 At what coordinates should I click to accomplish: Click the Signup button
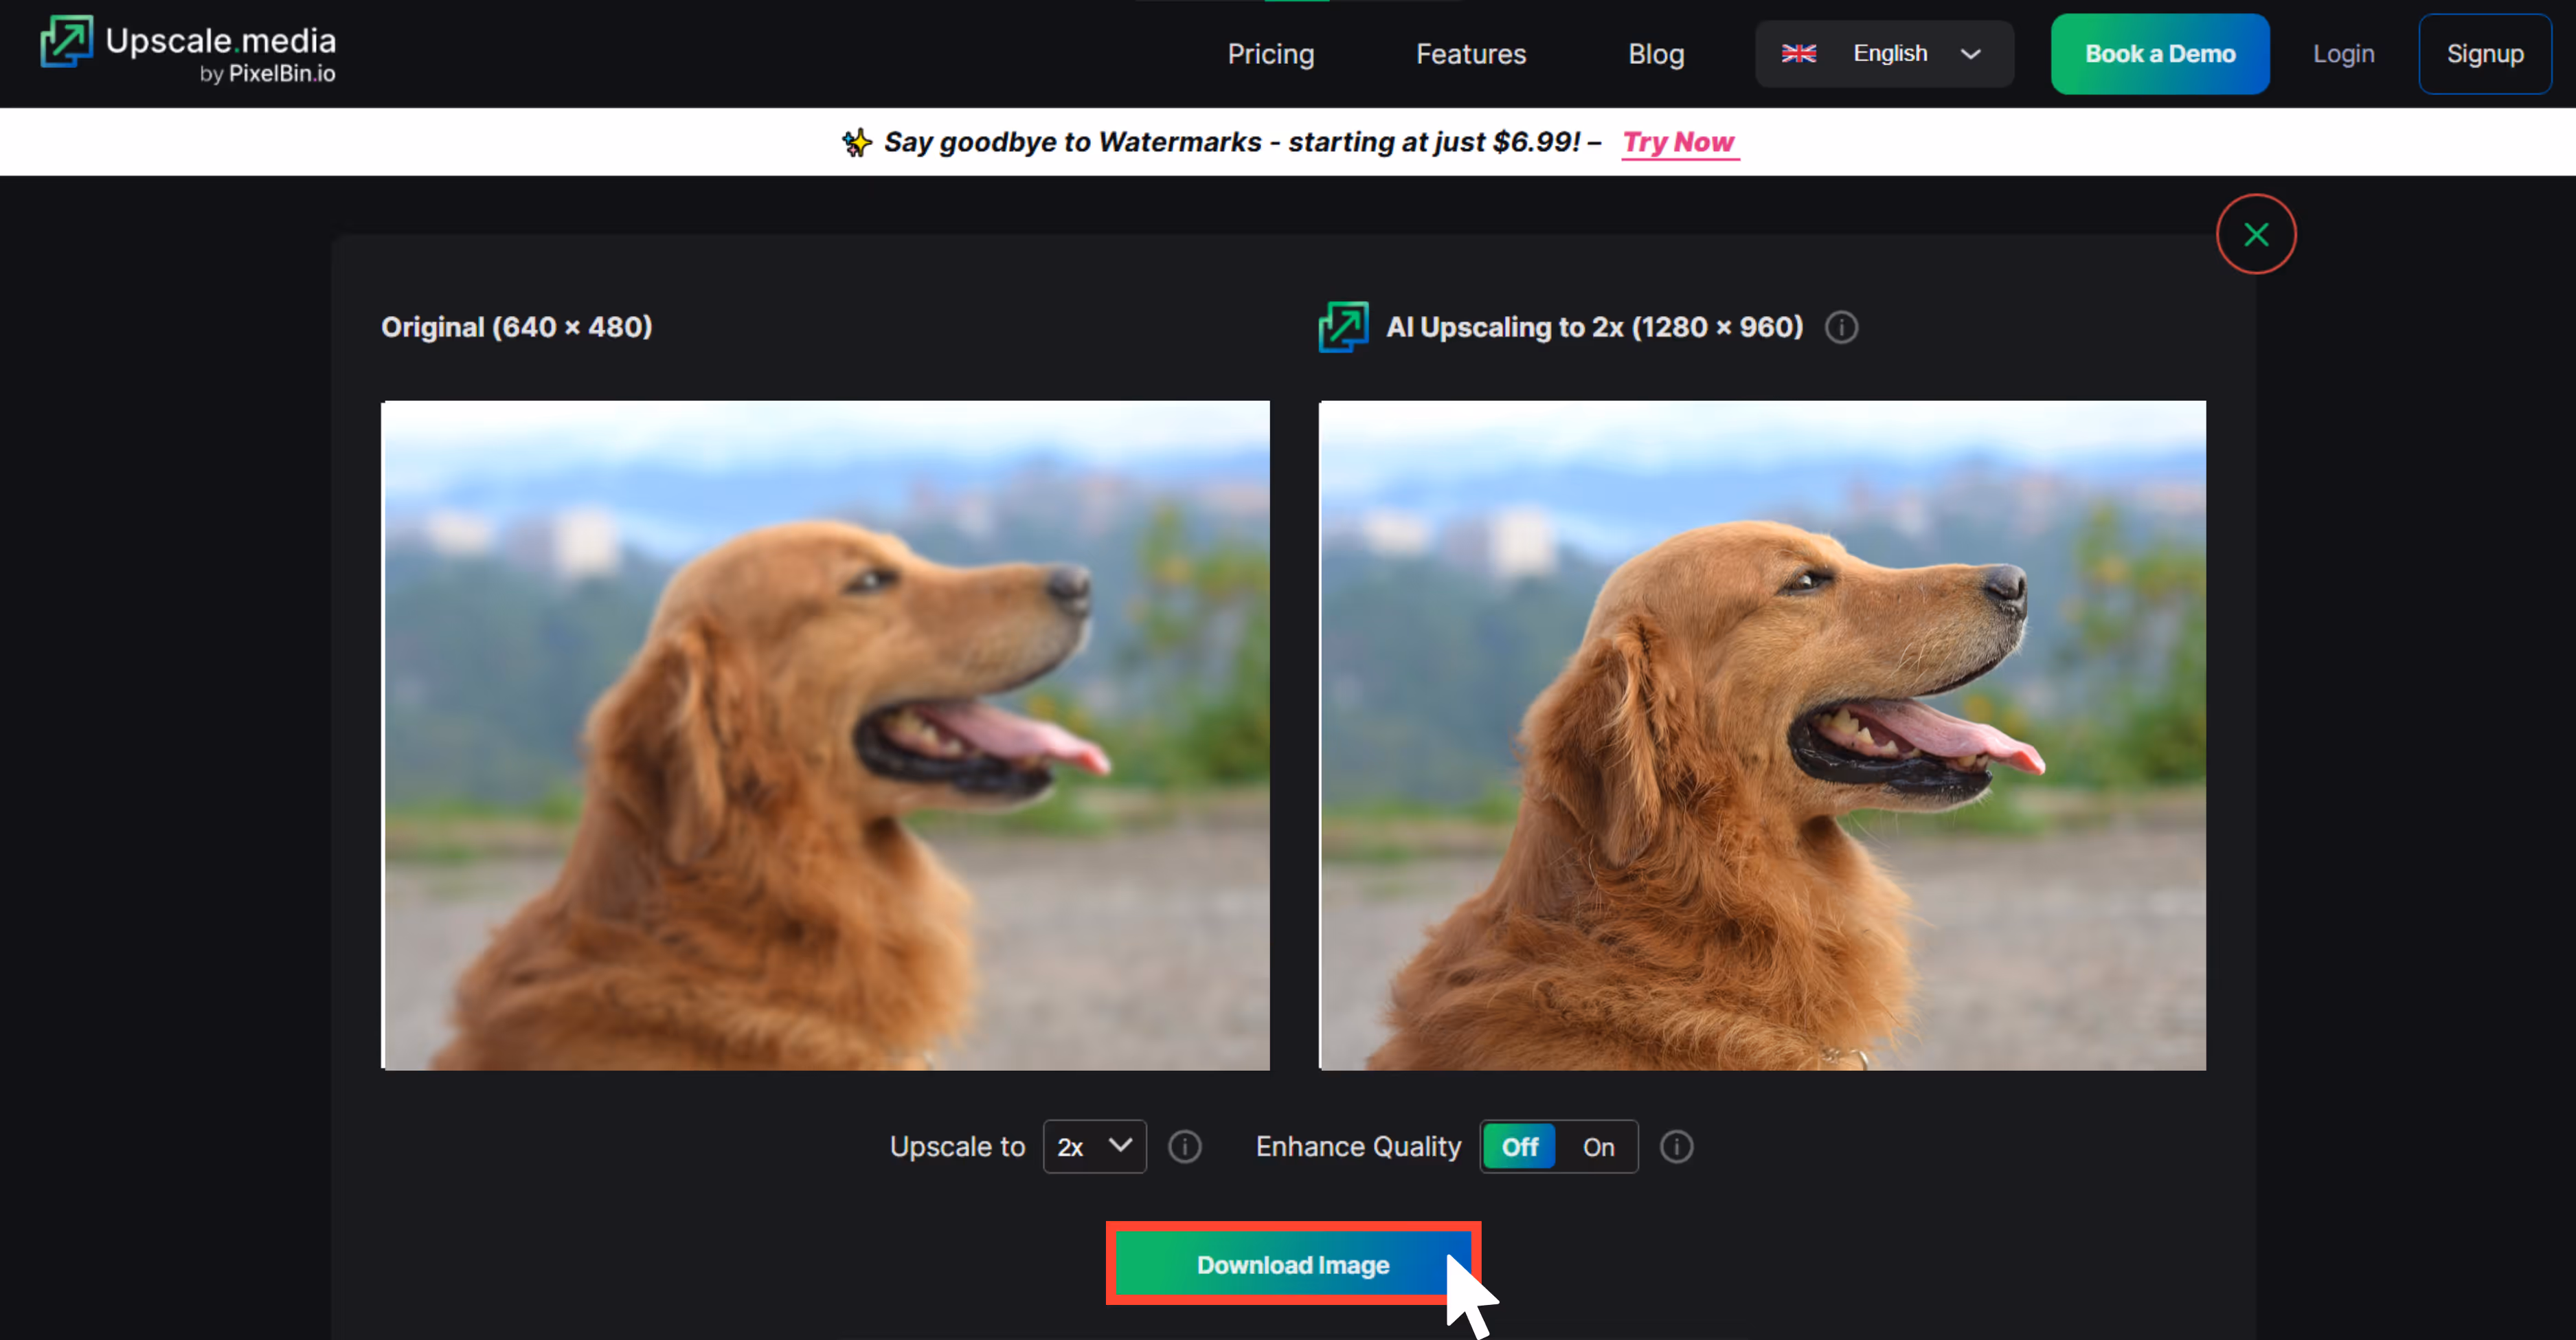(2484, 54)
